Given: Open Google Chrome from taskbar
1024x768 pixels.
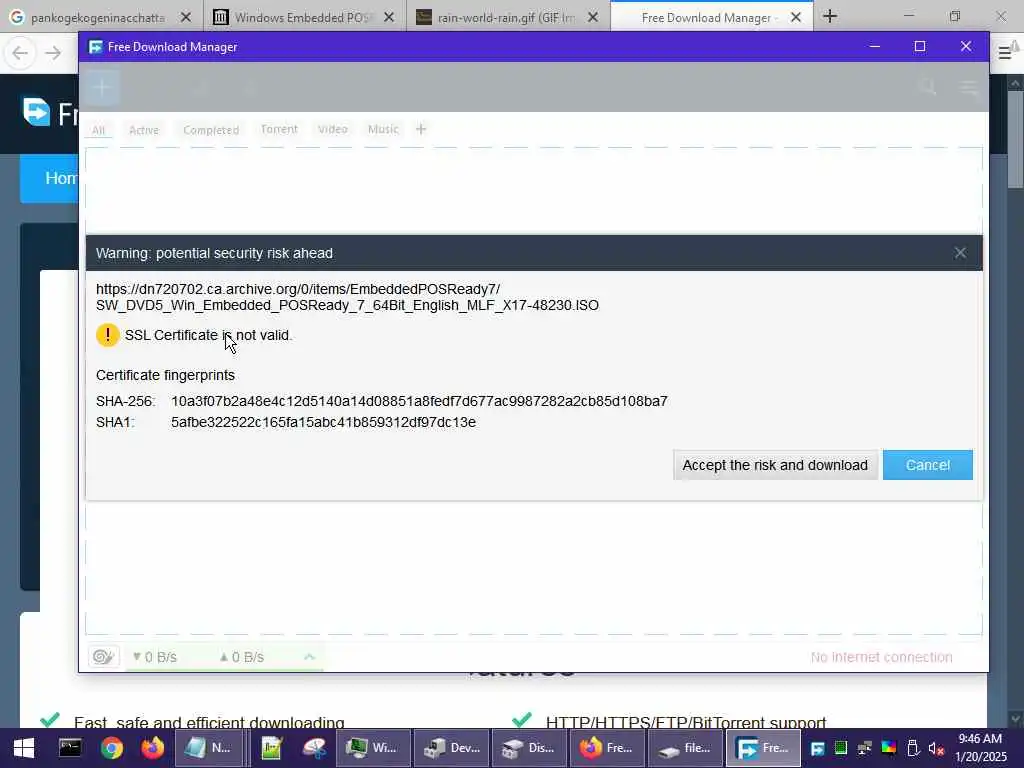Looking at the screenshot, I should coord(112,748).
